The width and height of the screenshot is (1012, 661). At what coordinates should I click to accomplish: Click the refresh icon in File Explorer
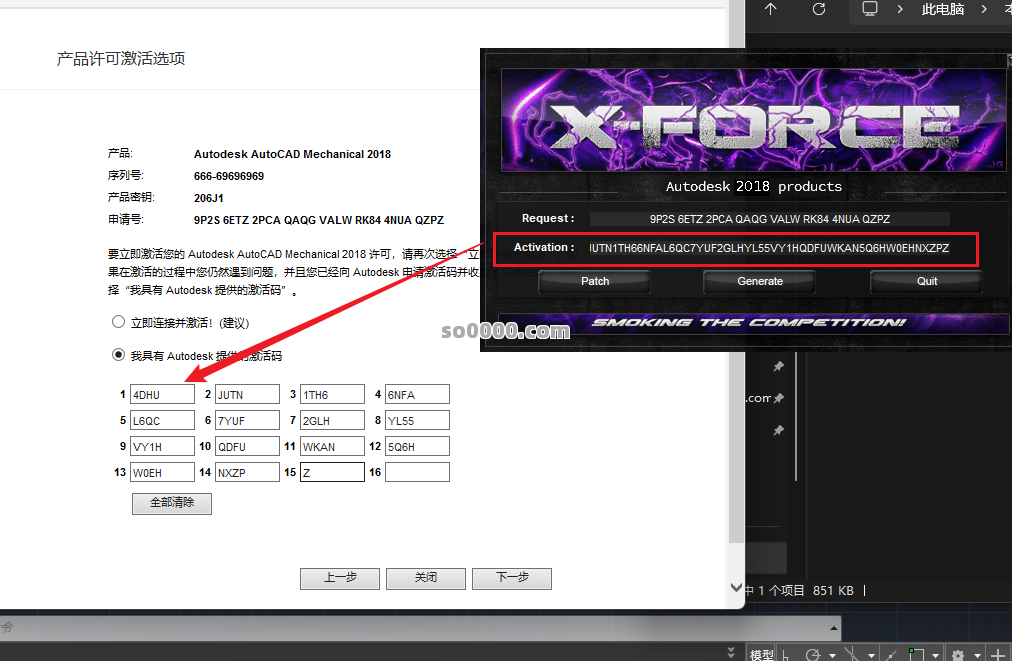(819, 9)
